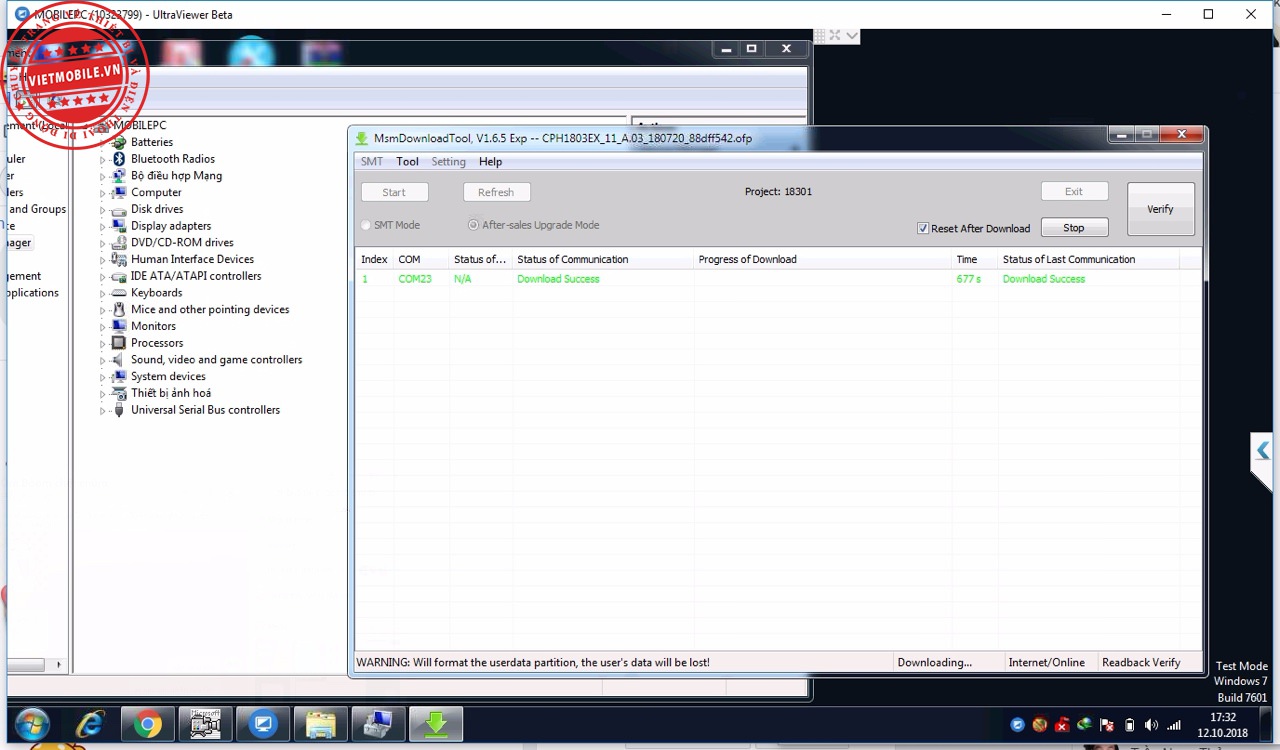1280x750 pixels.
Task: Open the Tool menu
Action: (x=407, y=161)
